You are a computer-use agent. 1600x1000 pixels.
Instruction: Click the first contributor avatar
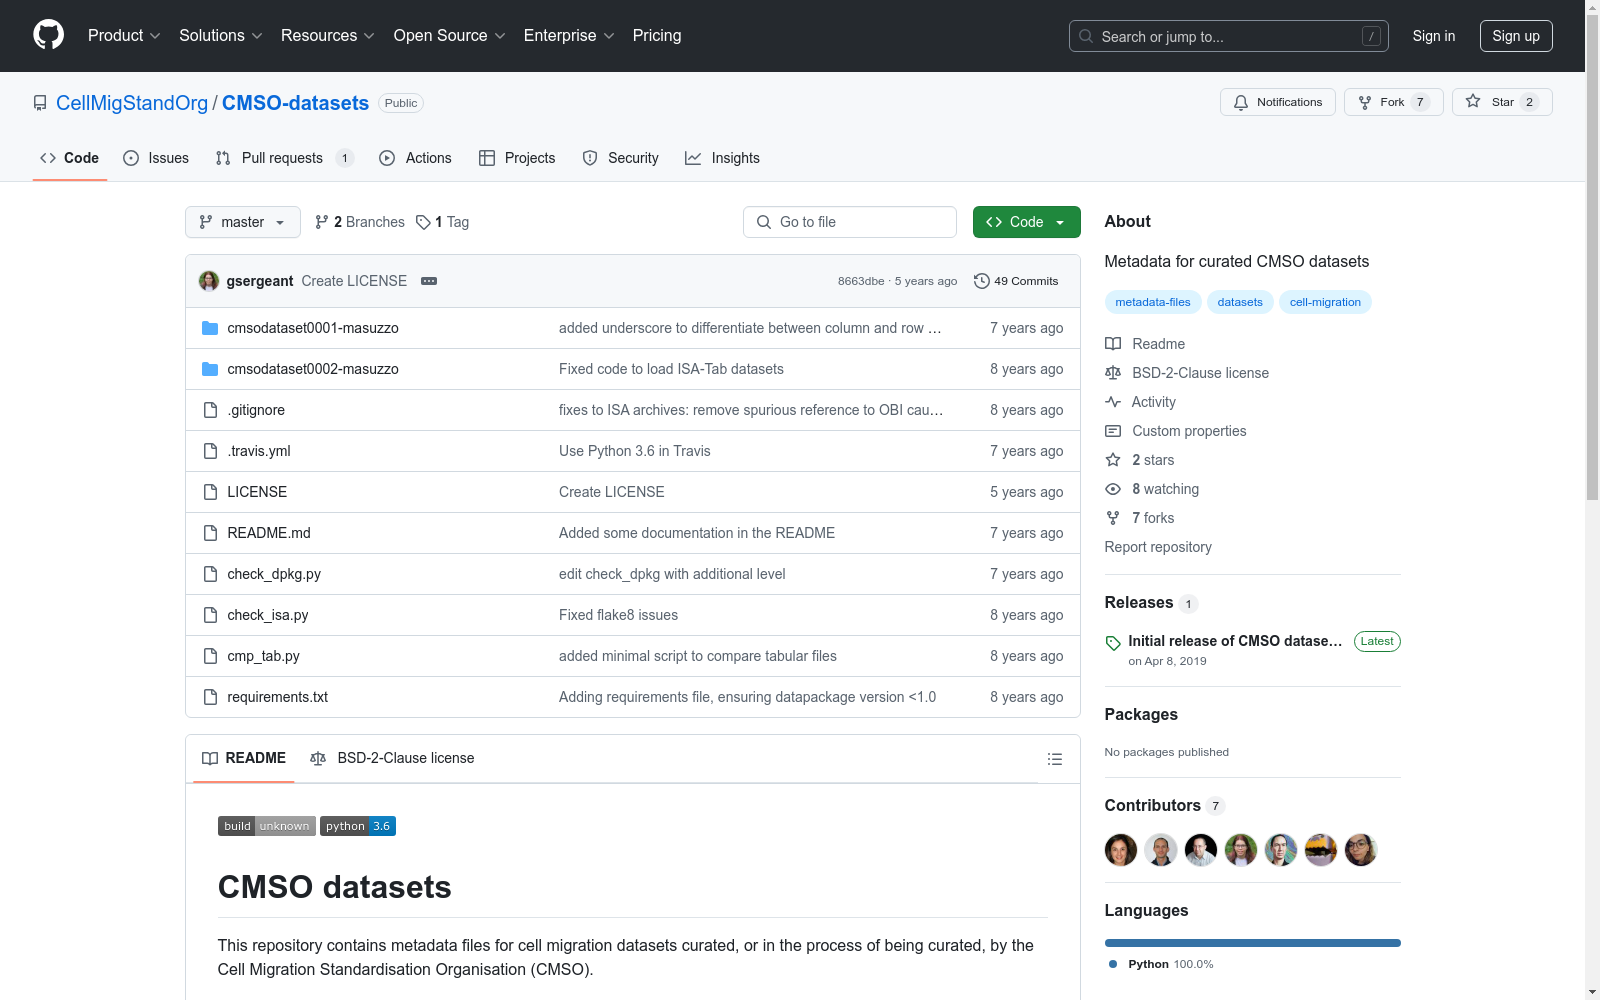(1121, 850)
